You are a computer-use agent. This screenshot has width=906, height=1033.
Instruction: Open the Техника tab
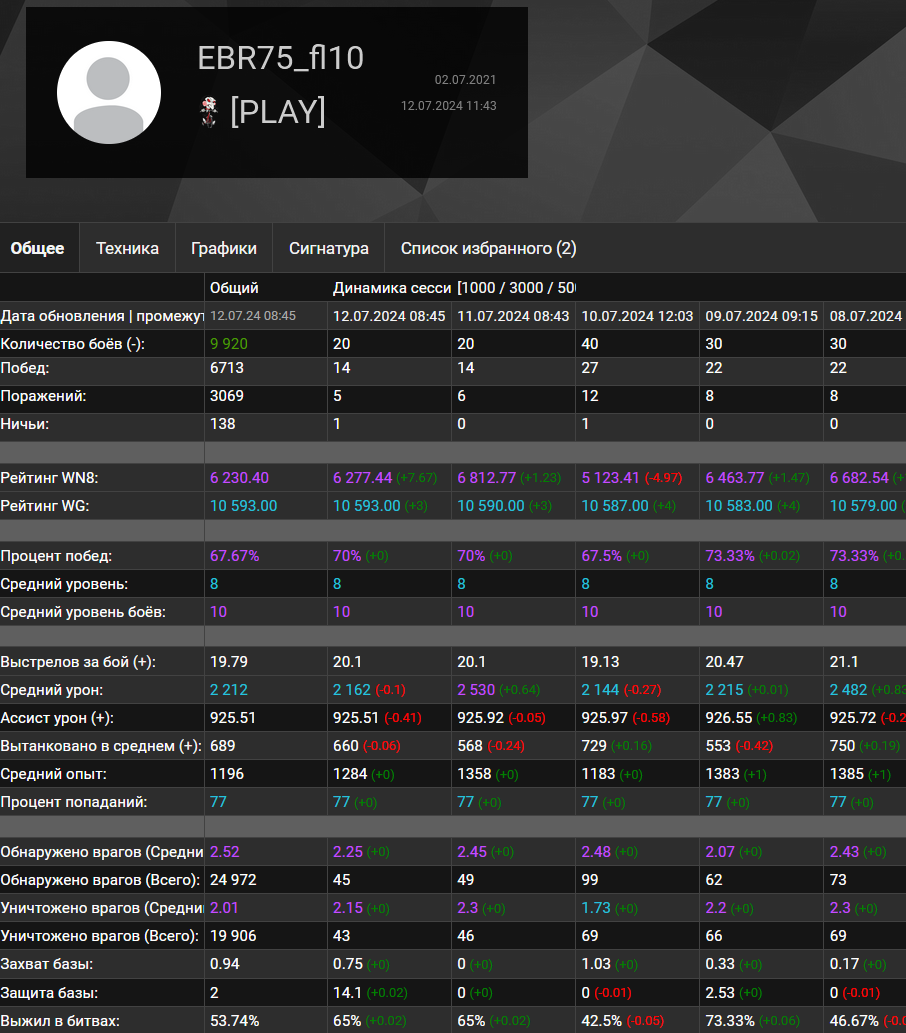pyautogui.click(x=127, y=248)
